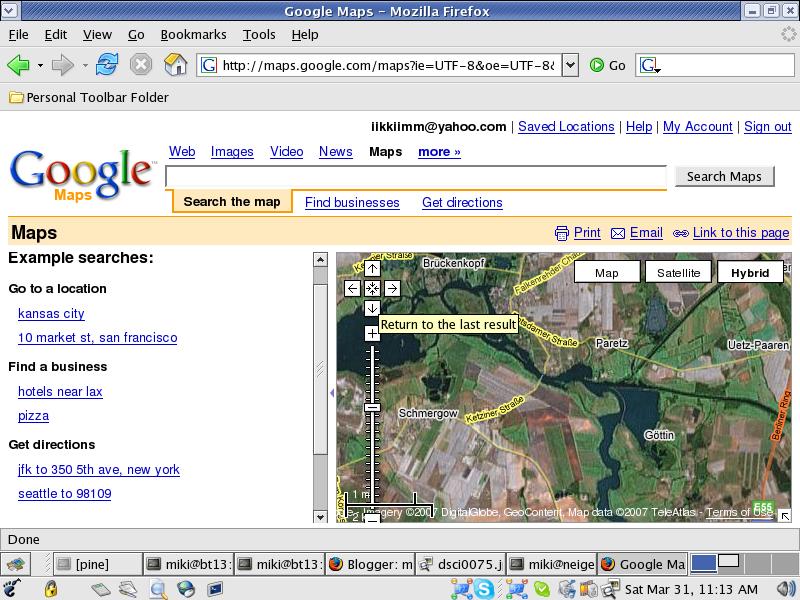This screenshot has width=800, height=600.
Task: Open the URL bar history dropdown
Action: [570, 65]
